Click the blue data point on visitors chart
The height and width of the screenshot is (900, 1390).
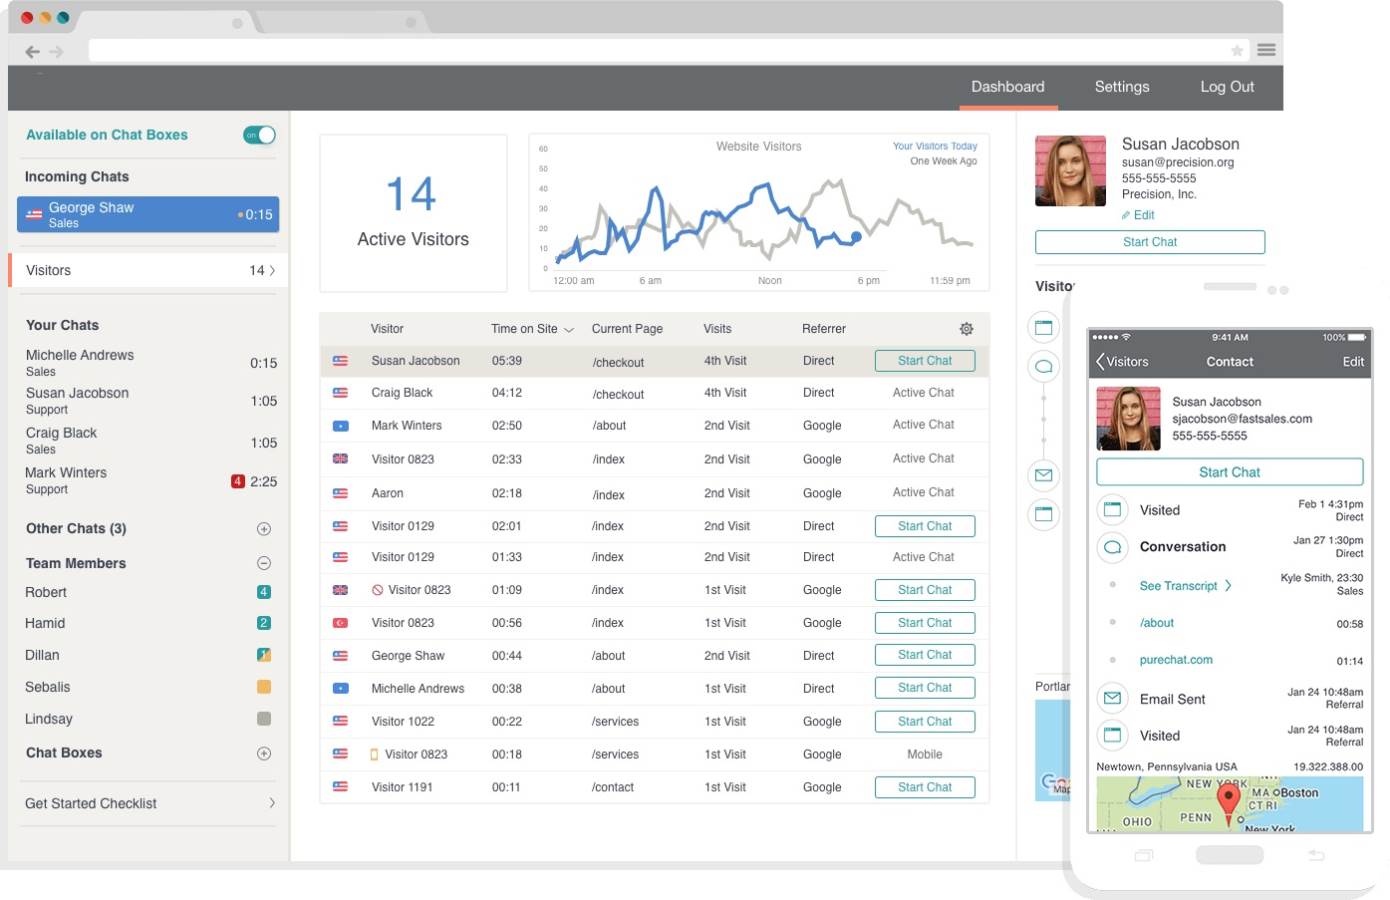tap(856, 237)
